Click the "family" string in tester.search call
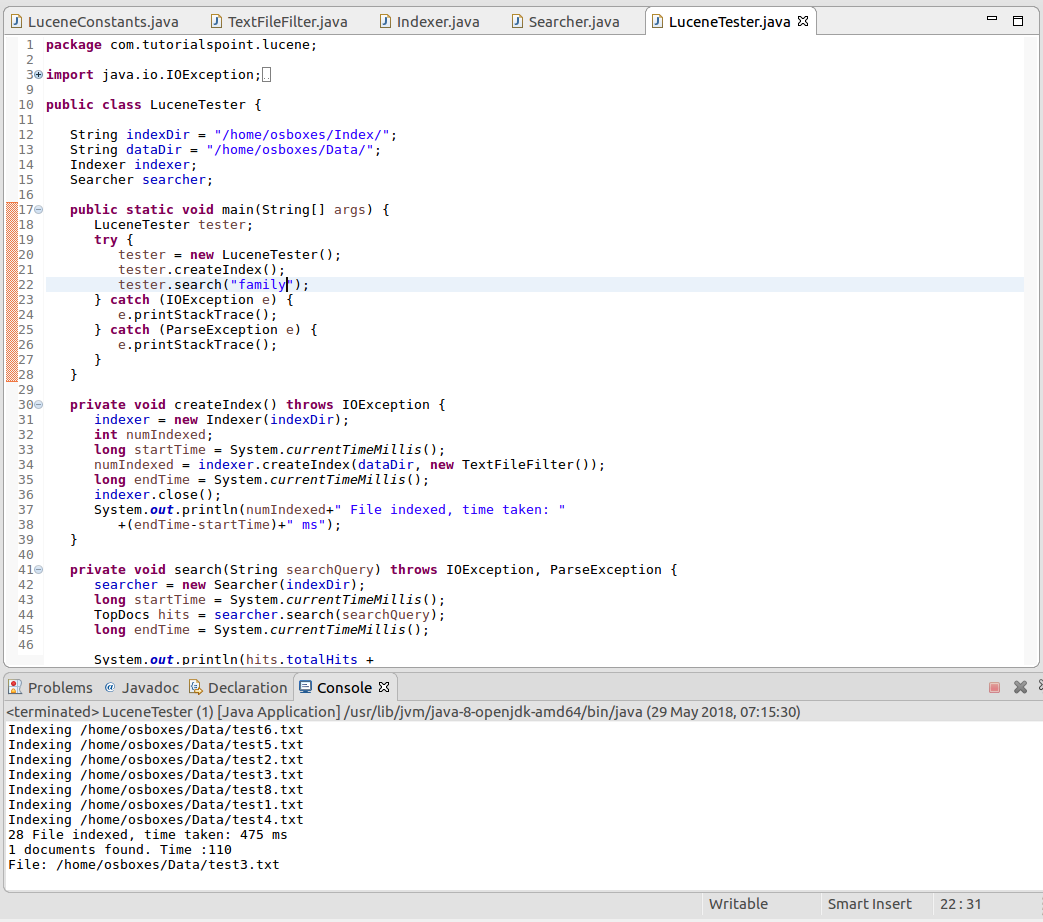The width and height of the screenshot is (1043, 922). click(x=261, y=285)
